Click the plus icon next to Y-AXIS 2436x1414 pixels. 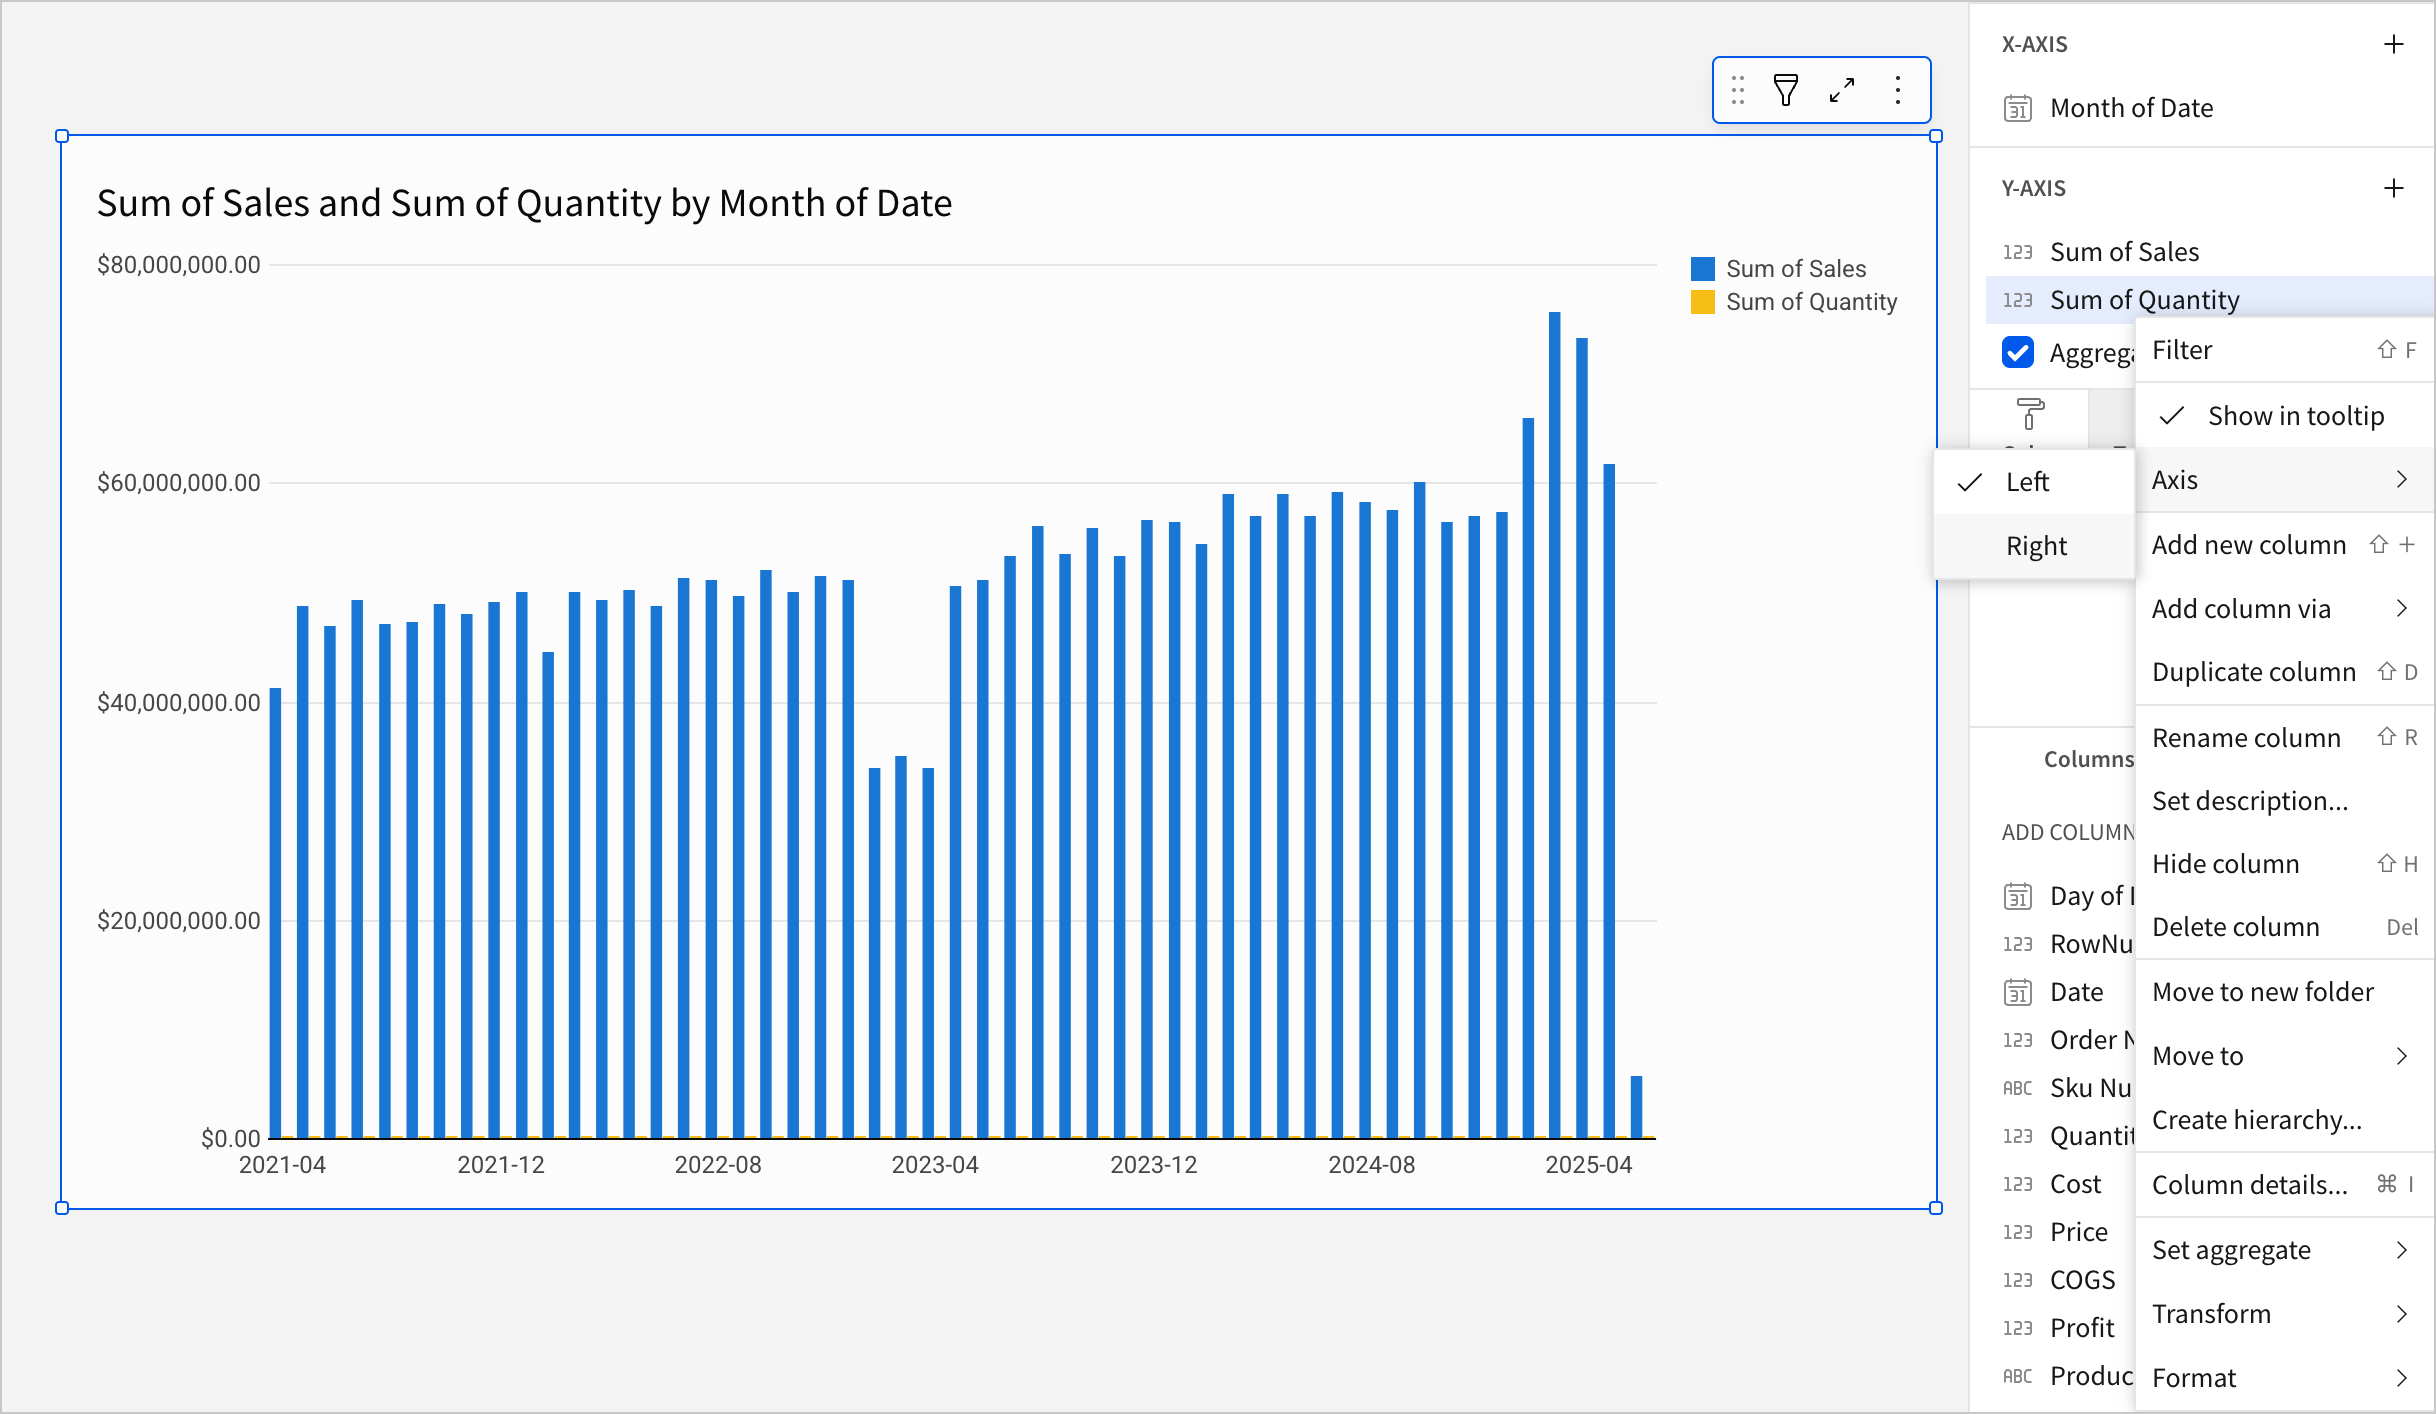pos(2393,188)
